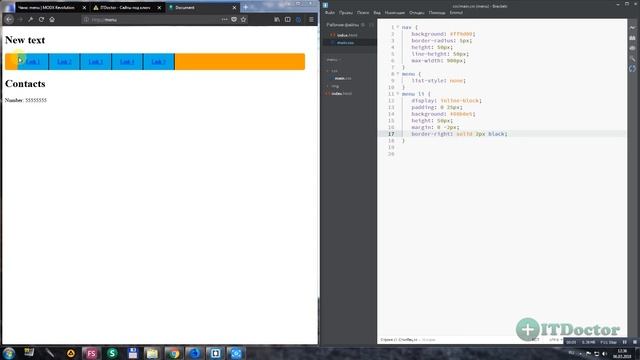Open Brackets Help menu (Помощь)
This screenshot has height=360, width=640.
(437, 13)
